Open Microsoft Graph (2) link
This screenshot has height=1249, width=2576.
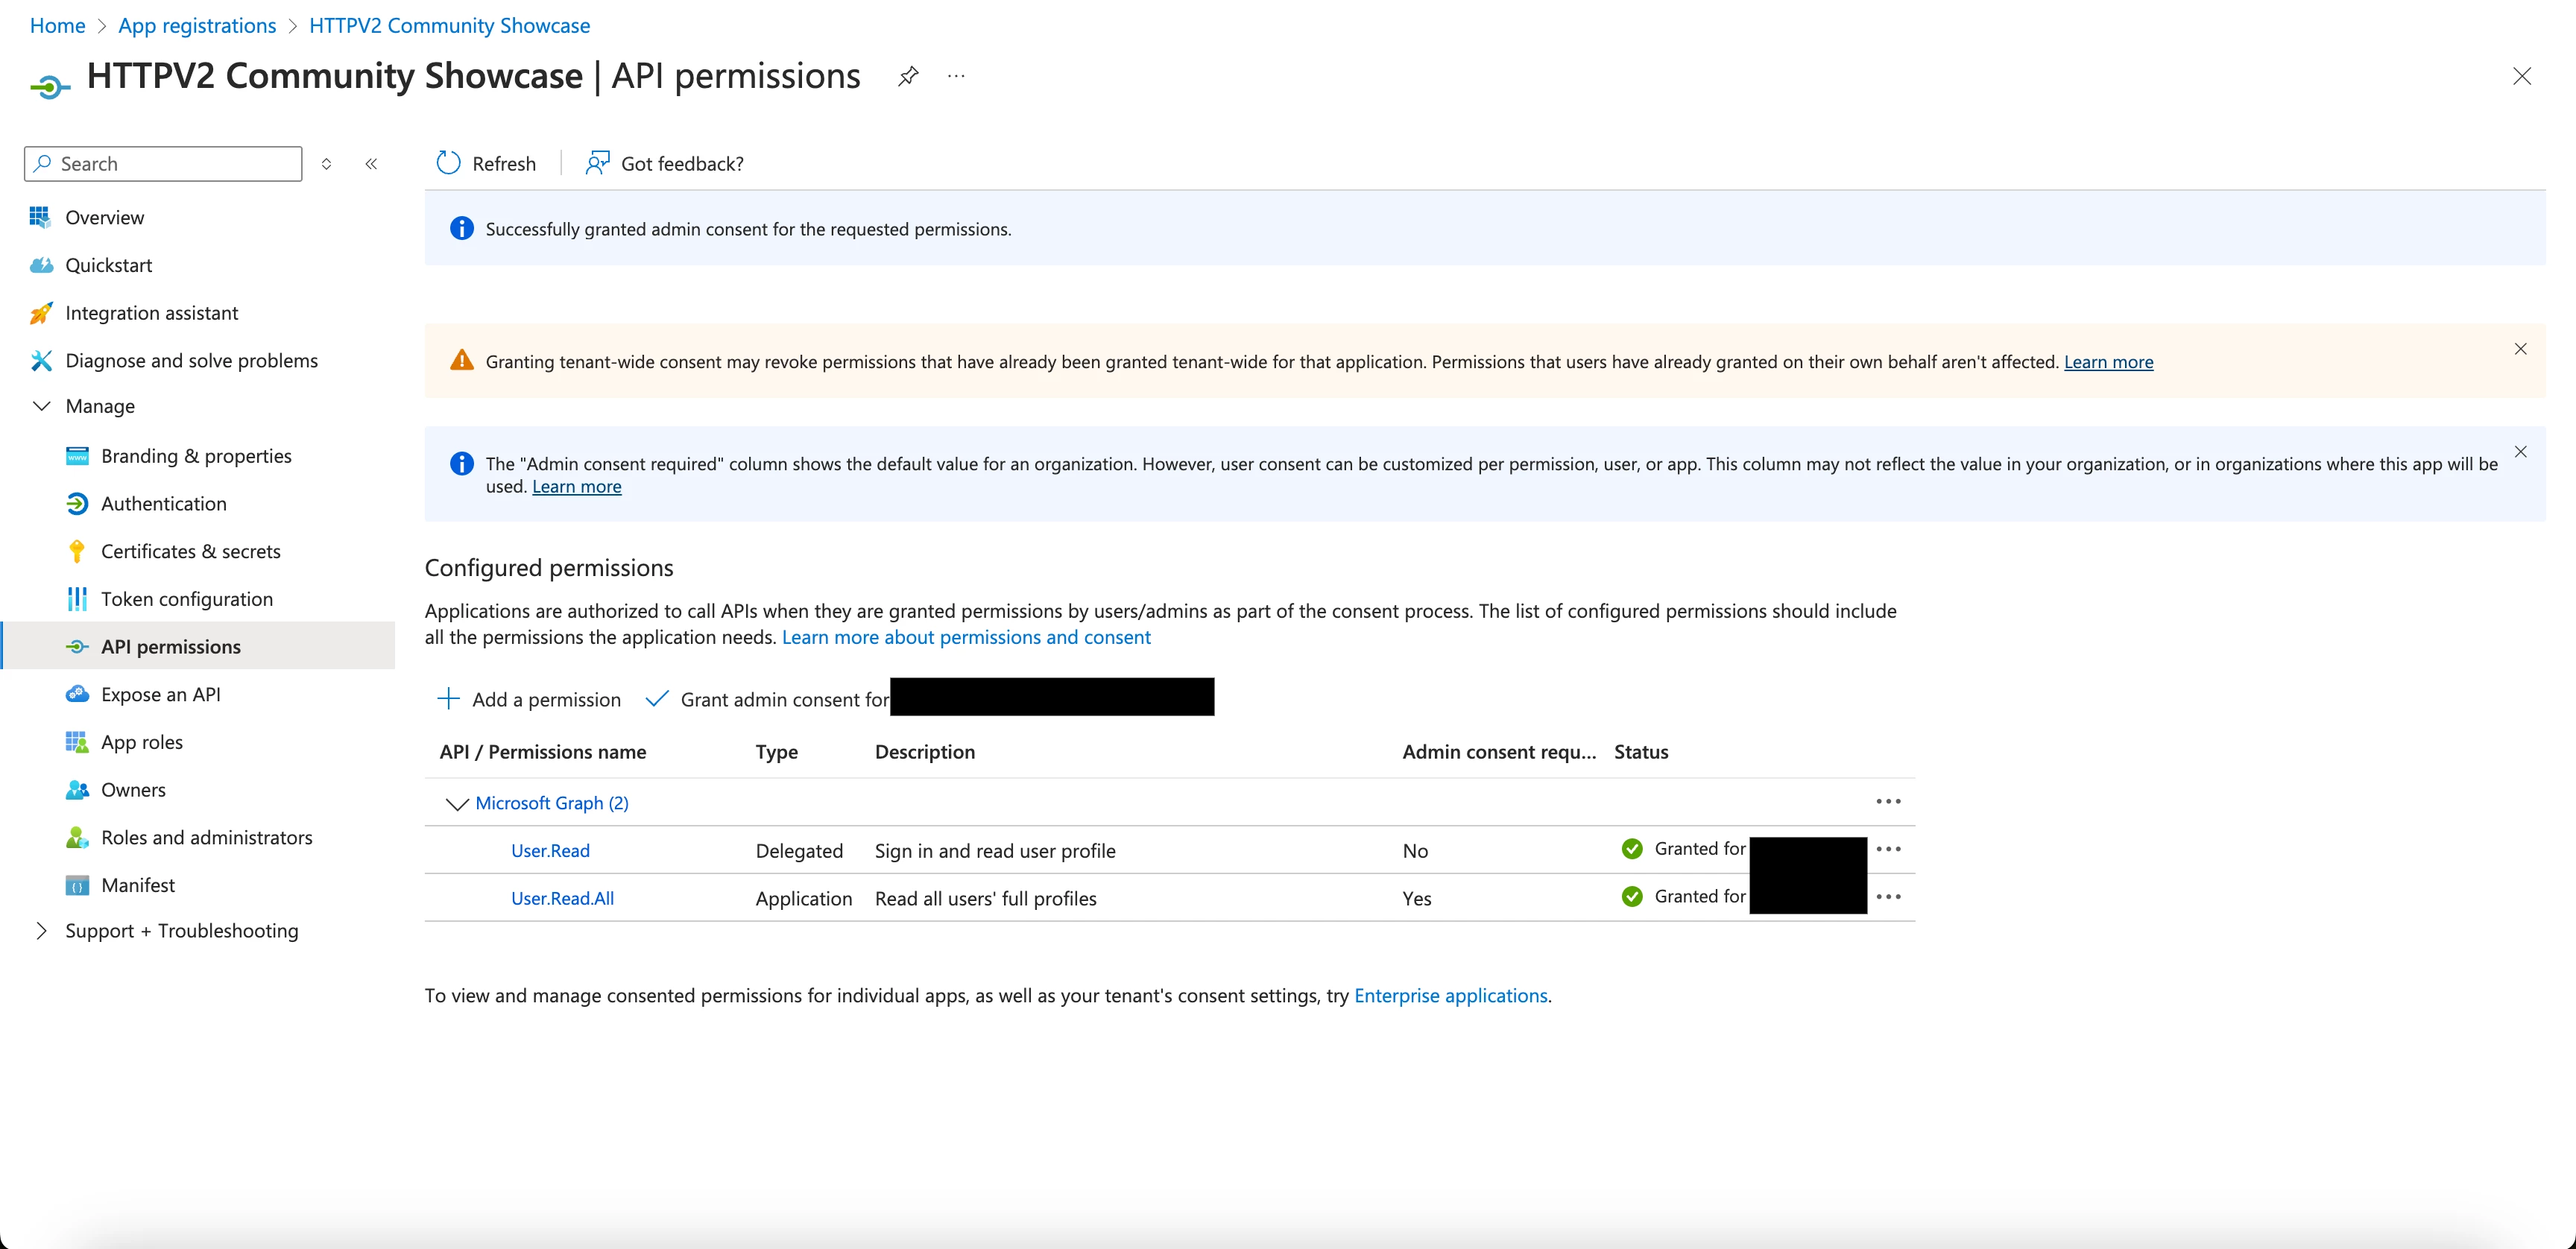coord(552,803)
